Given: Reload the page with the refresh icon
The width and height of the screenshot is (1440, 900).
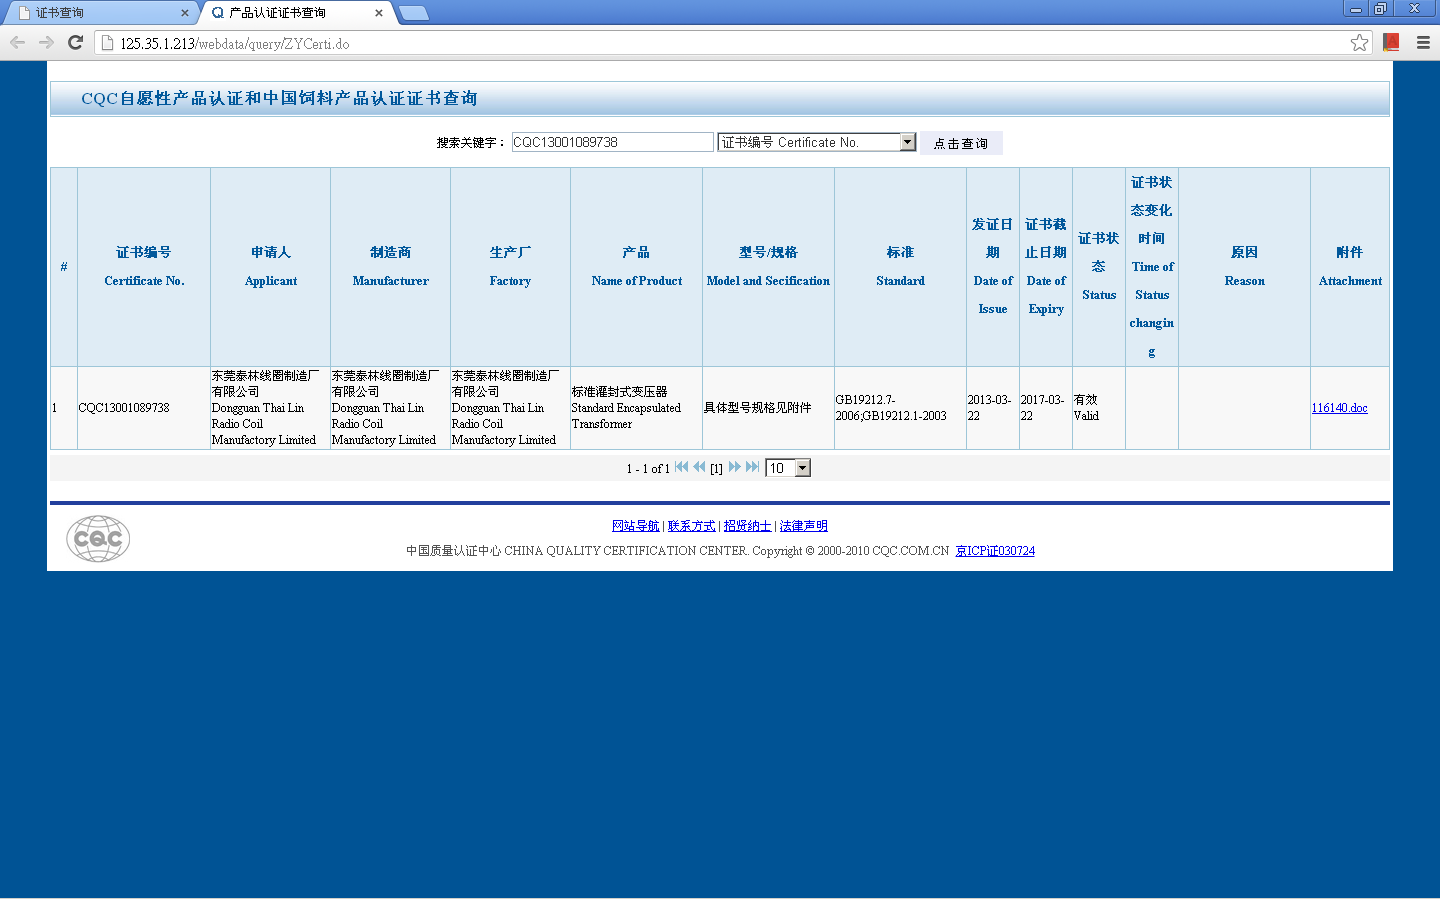Looking at the screenshot, I should [x=75, y=42].
